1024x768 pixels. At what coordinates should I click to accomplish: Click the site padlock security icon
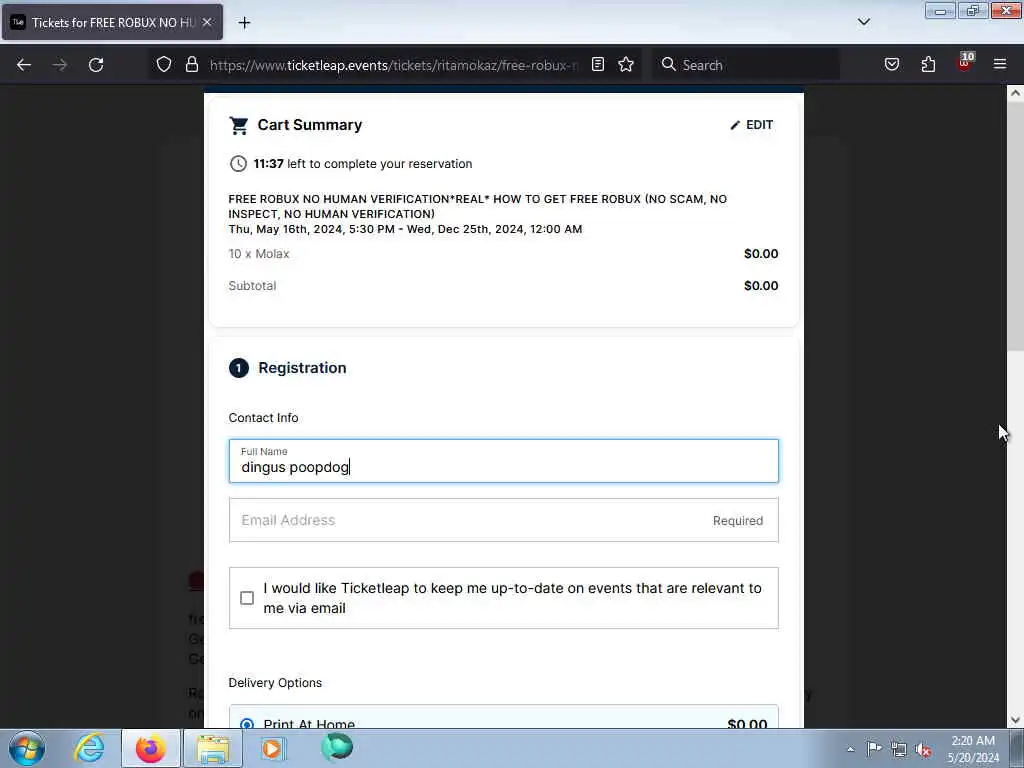(191, 65)
